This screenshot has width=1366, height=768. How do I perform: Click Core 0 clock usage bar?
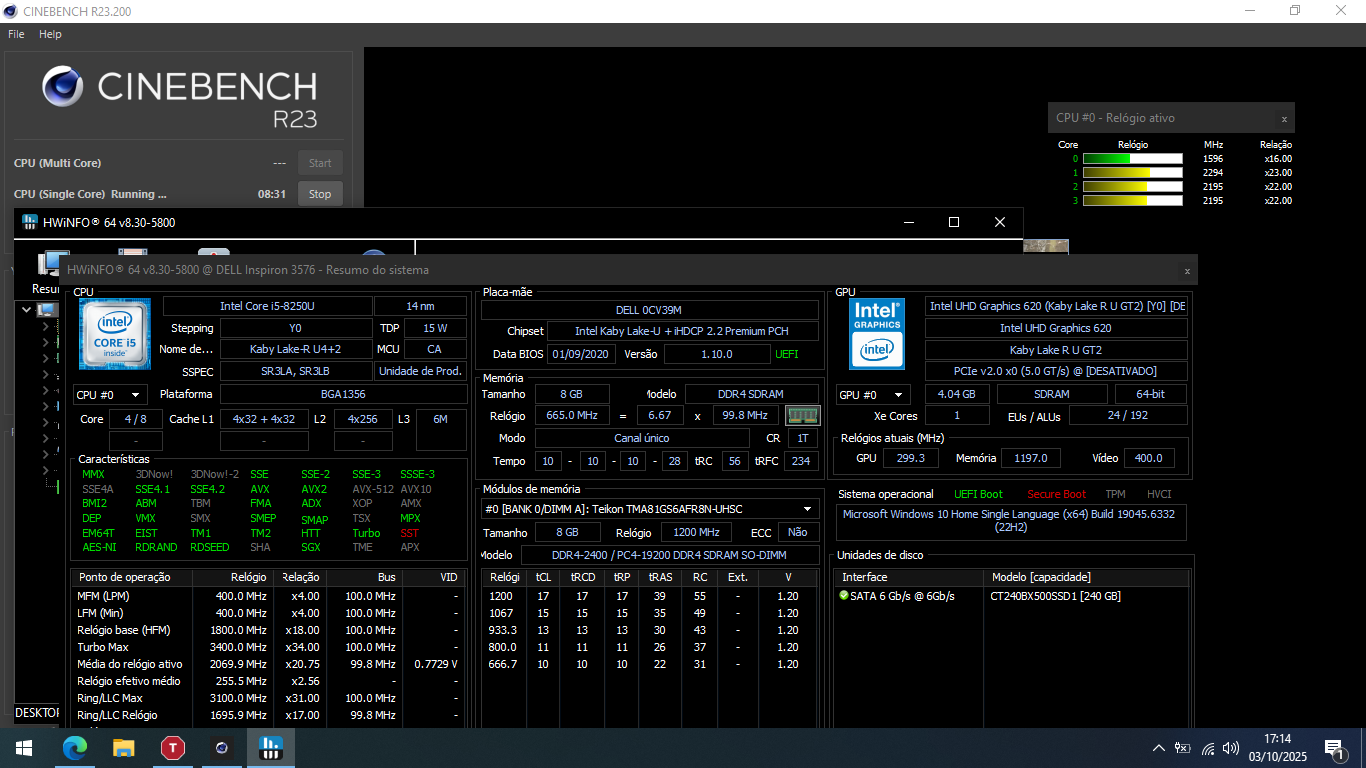tap(1132, 159)
